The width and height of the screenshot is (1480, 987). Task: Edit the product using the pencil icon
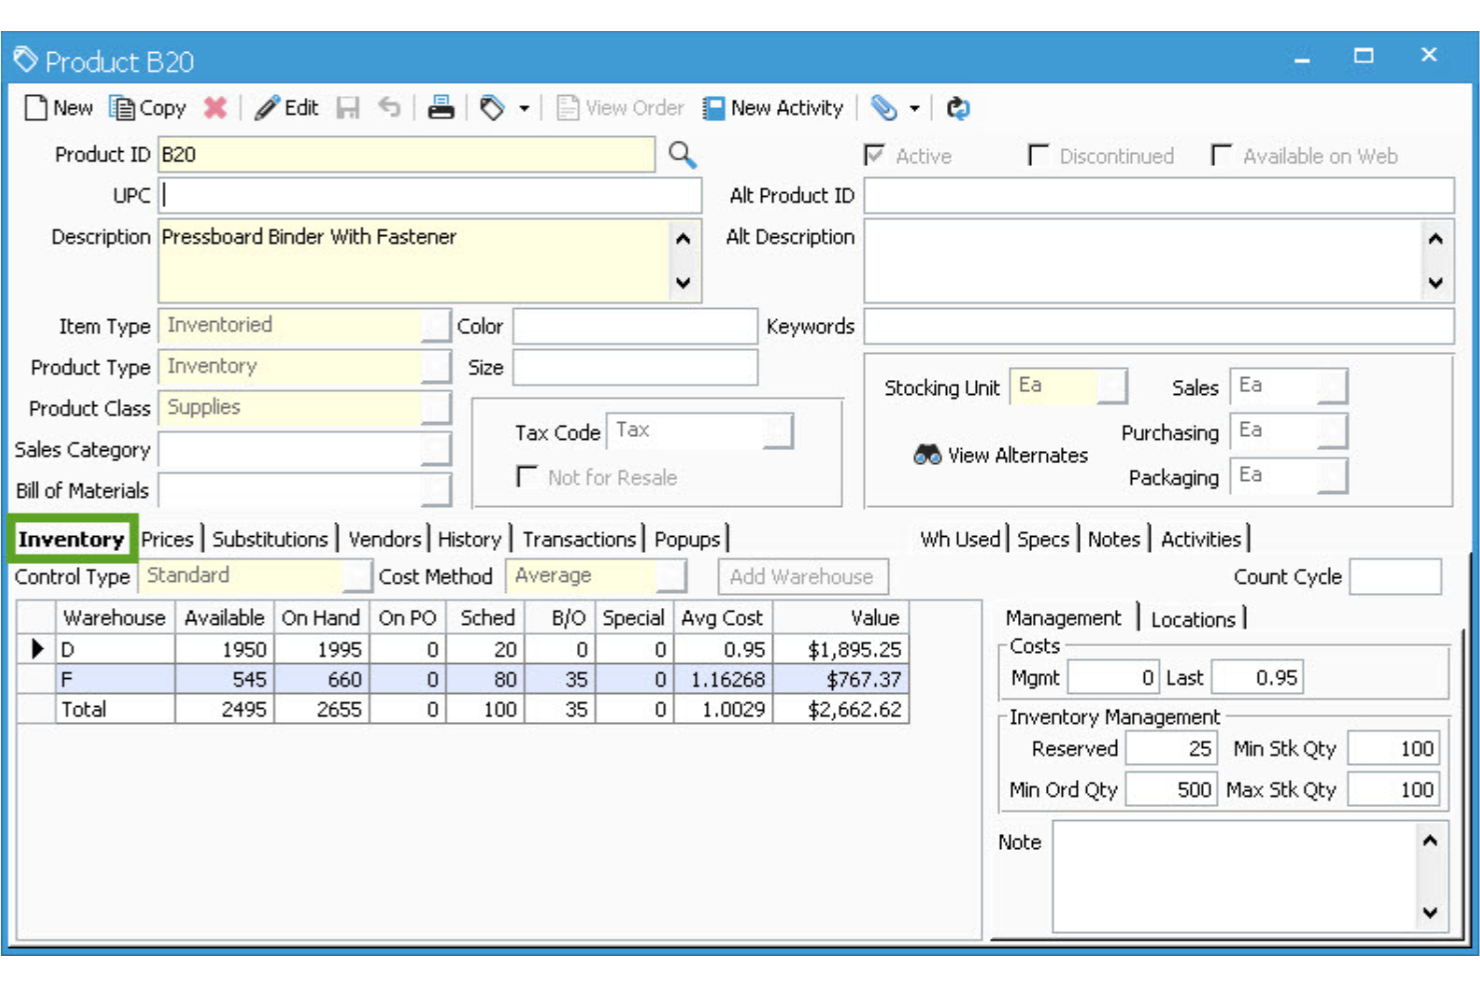point(286,108)
